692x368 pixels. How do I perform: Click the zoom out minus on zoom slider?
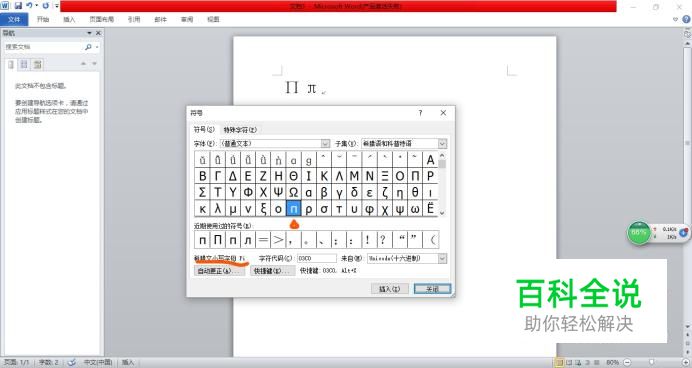(x=627, y=362)
